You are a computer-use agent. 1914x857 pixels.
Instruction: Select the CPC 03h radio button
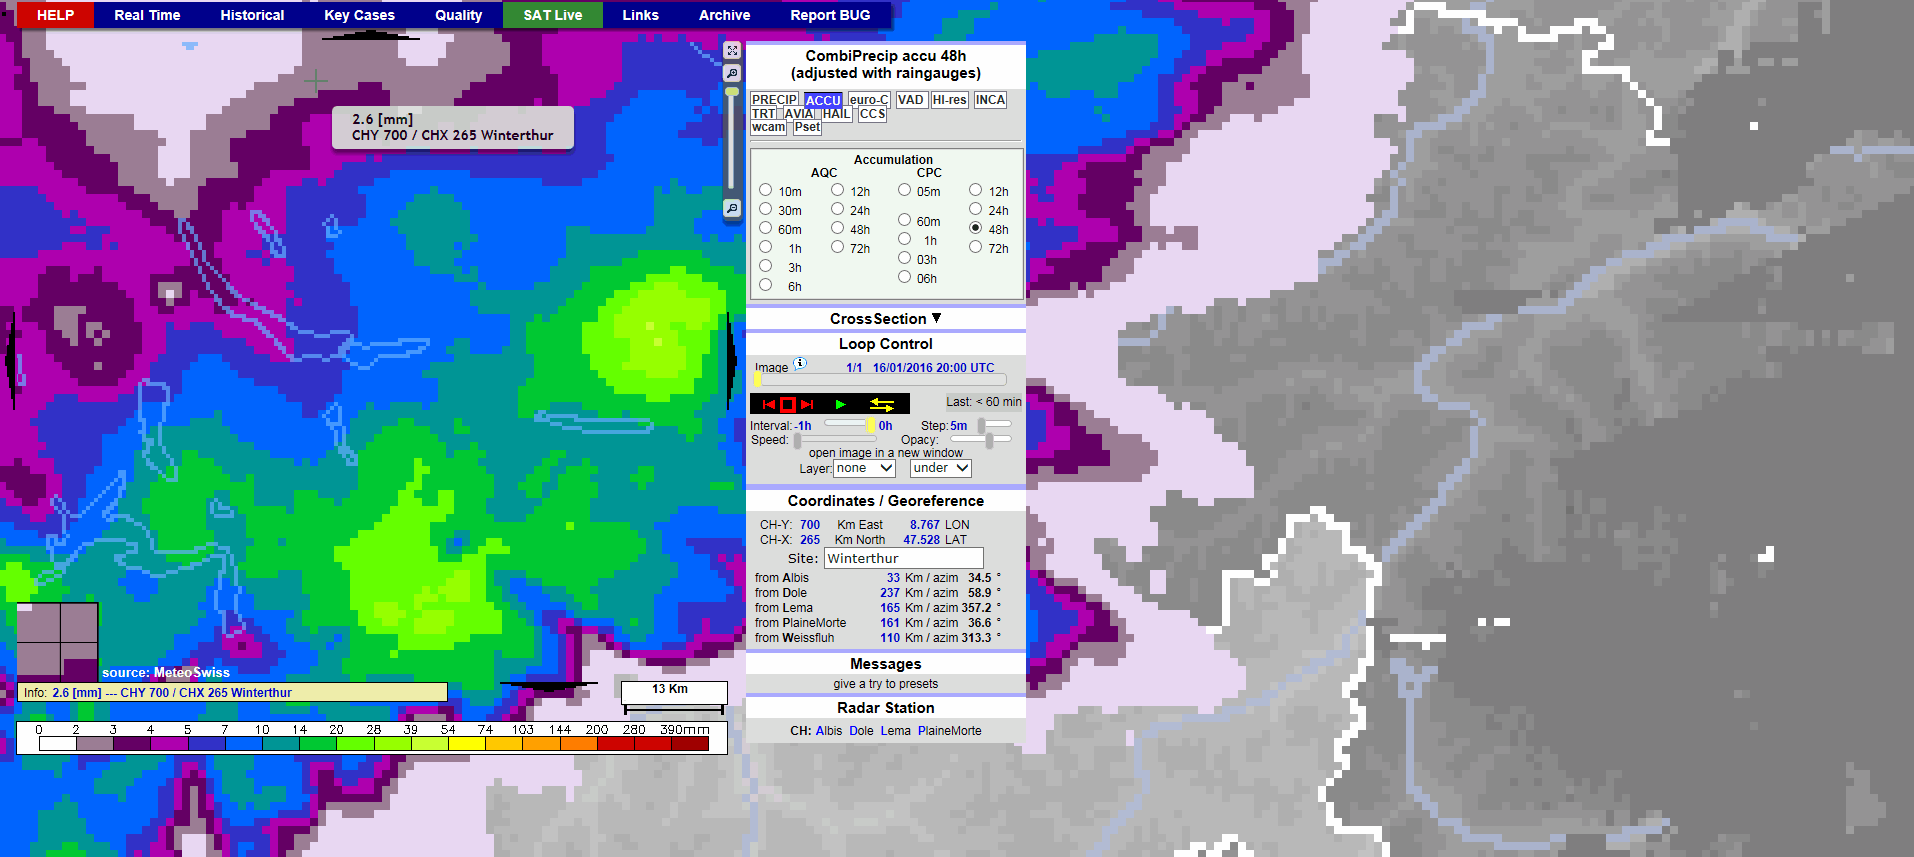click(x=904, y=258)
